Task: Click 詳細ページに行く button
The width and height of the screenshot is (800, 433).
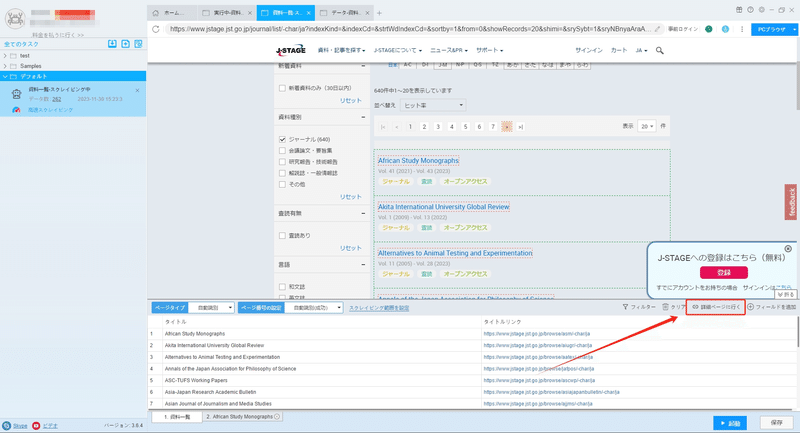Action: [715, 307]
